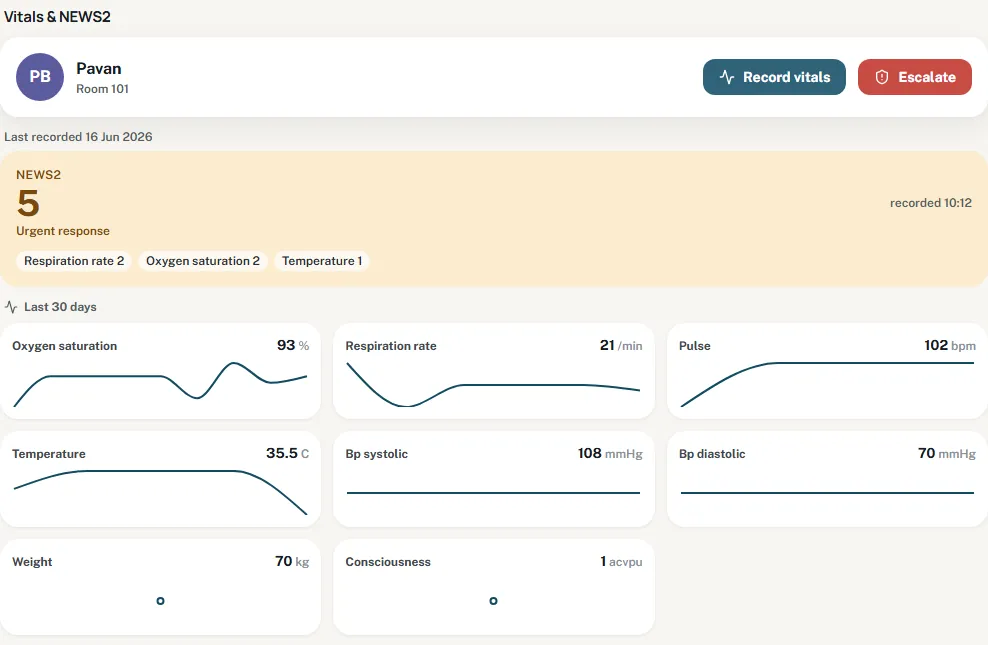Click the Consciousness data point marker
This screenshot has height=645, width=988.
(x=493, y=601)
